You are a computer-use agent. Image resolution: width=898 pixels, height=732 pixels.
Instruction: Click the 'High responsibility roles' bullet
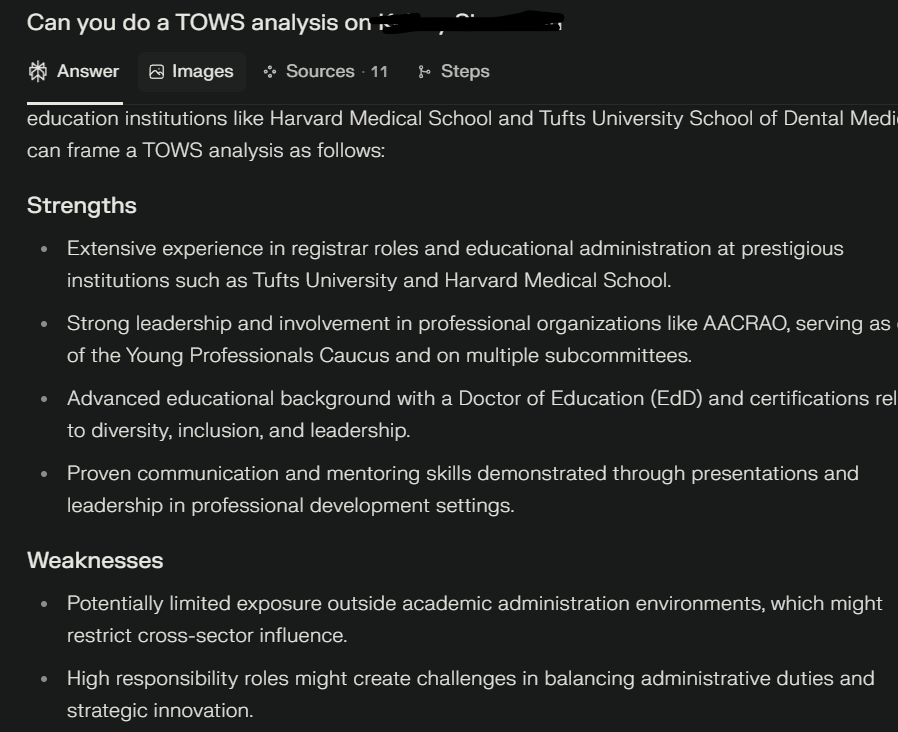470,694
